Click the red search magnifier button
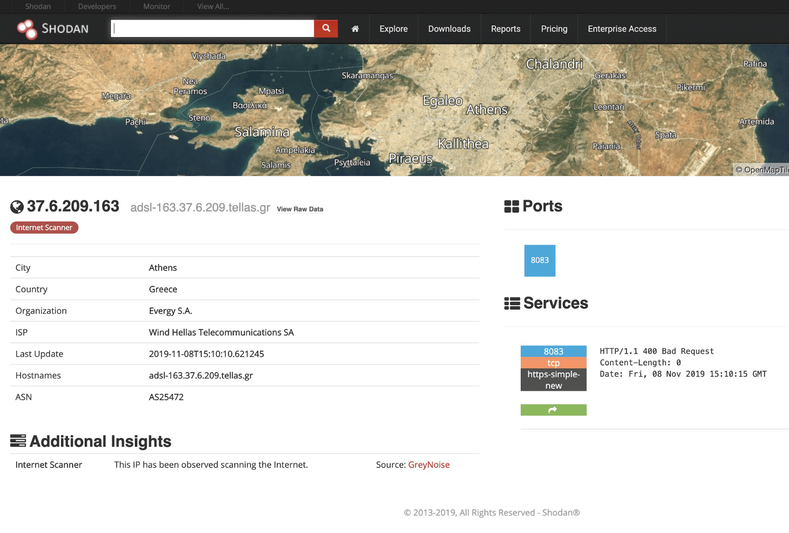Screen dimensions: 789x533 point(326,28)
